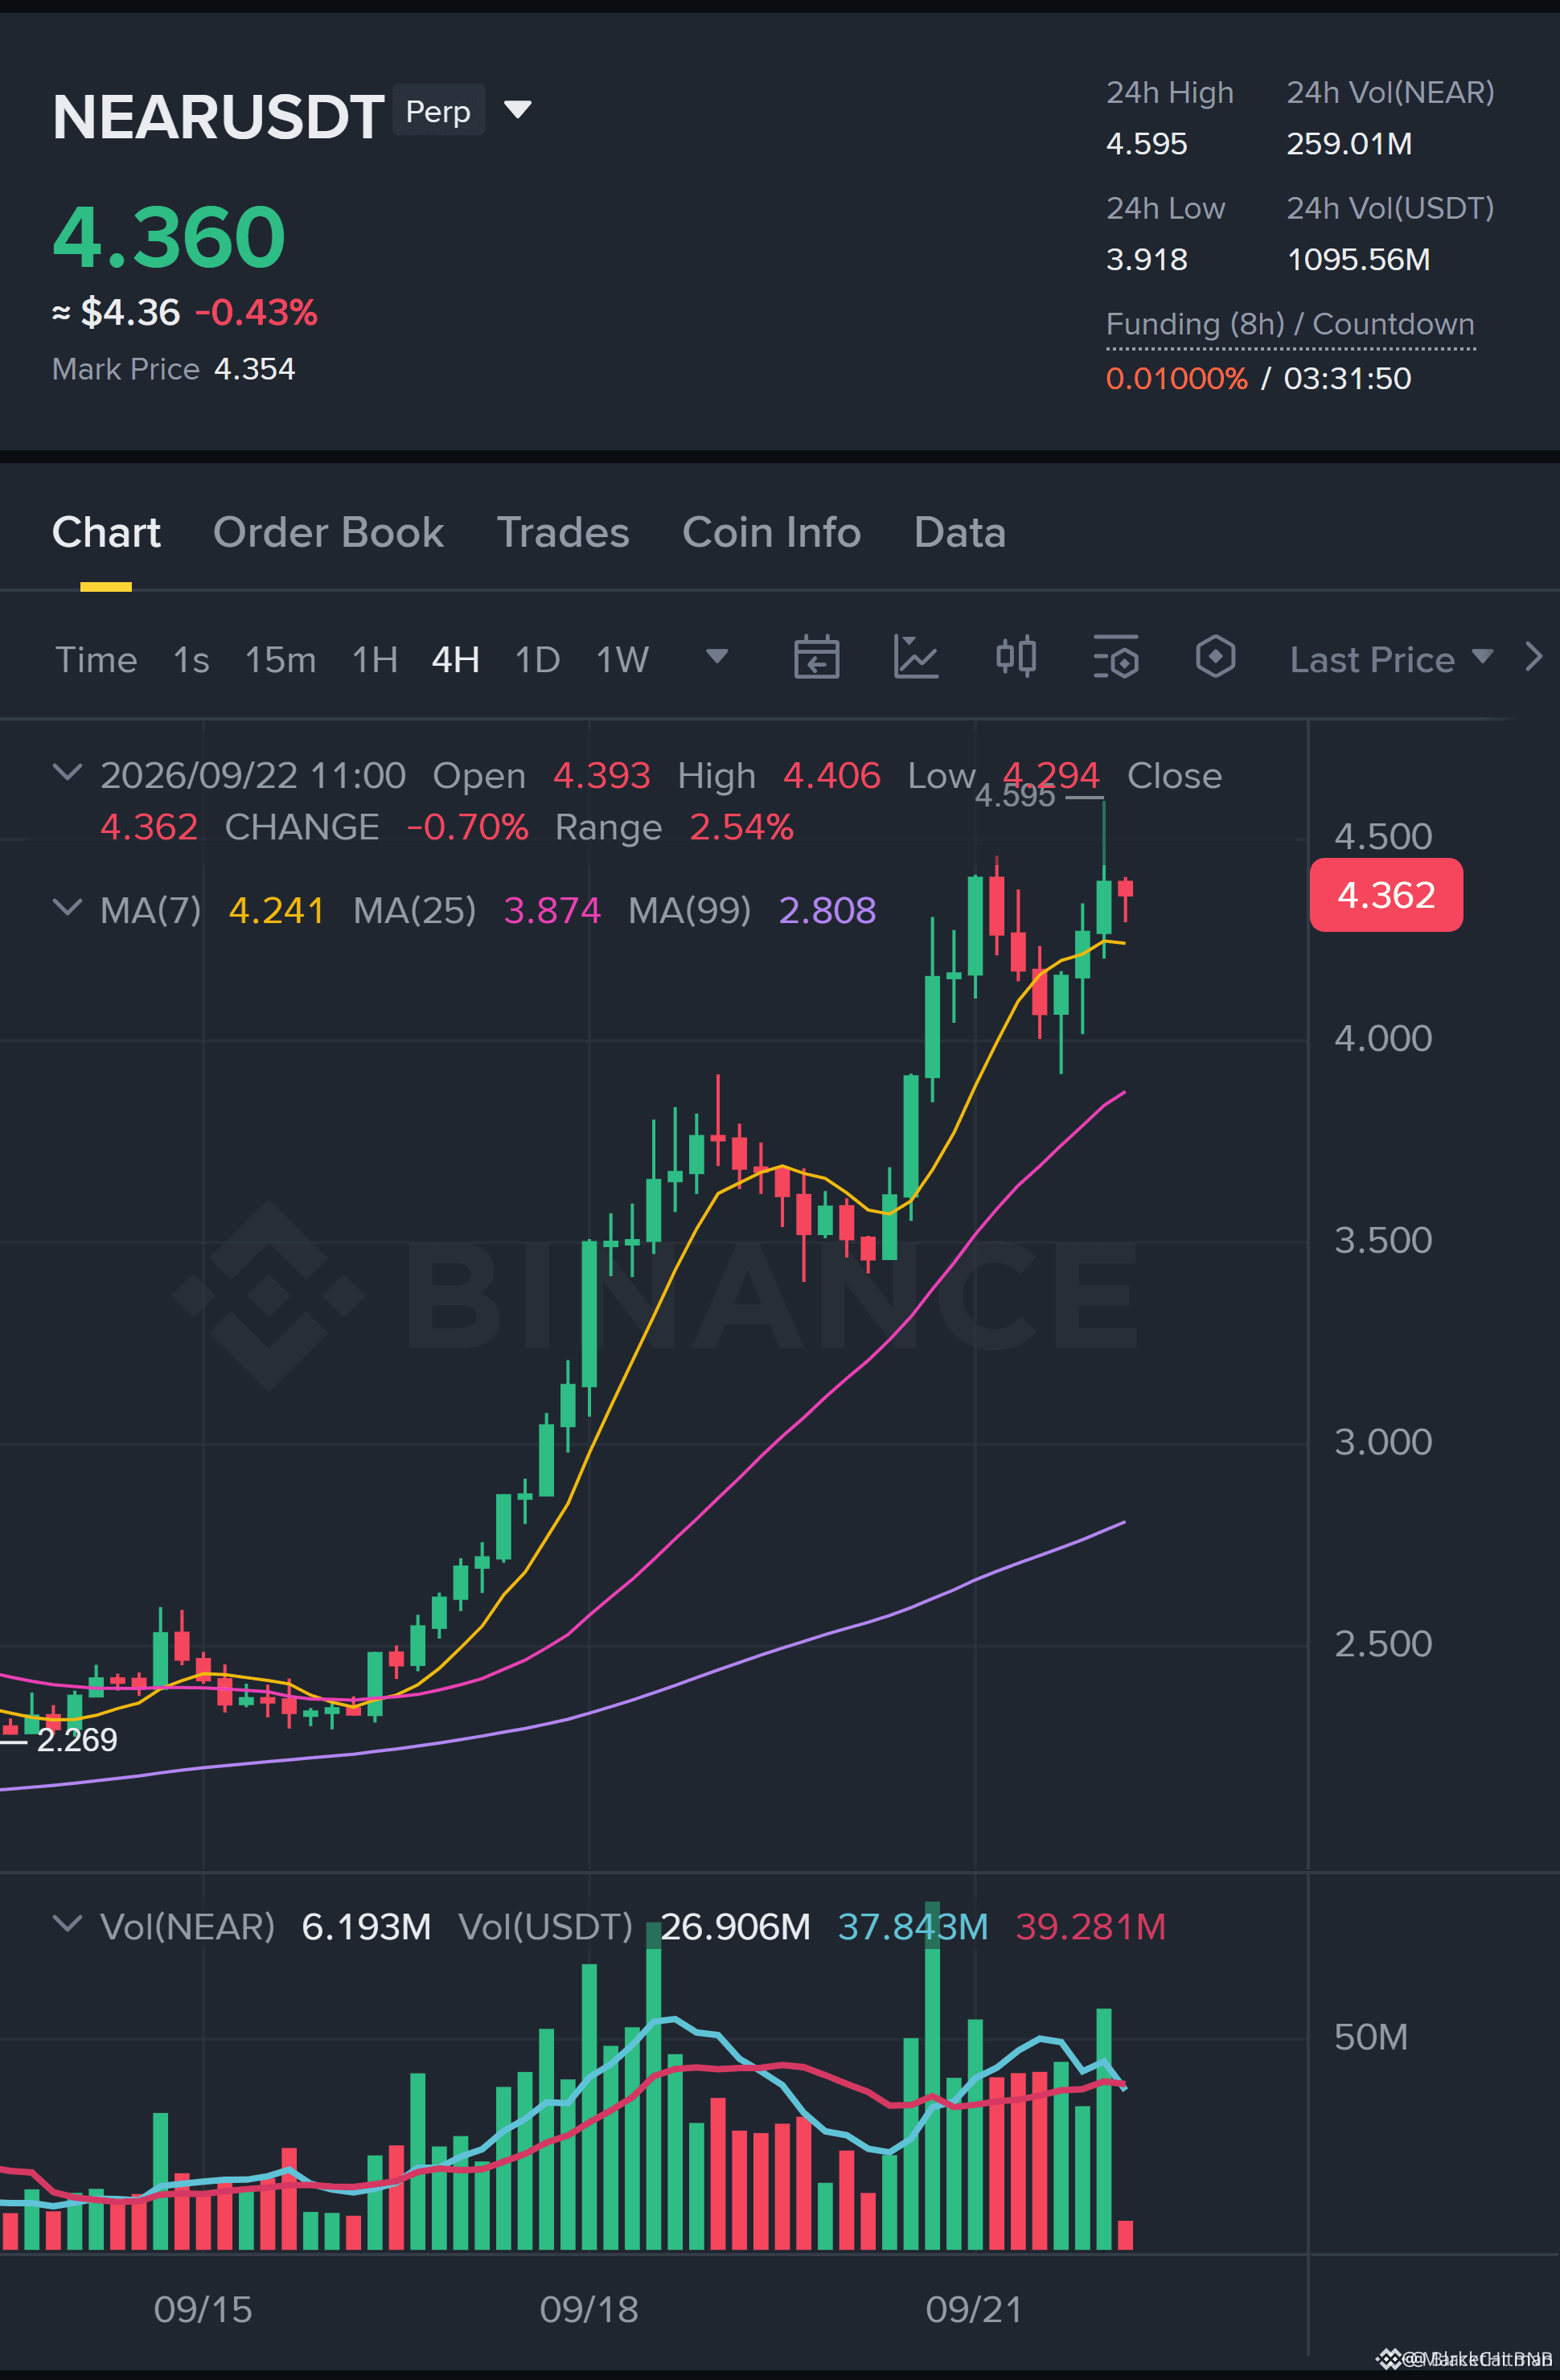Click the hexagon chart settings icon

(x=1215, y=657)
